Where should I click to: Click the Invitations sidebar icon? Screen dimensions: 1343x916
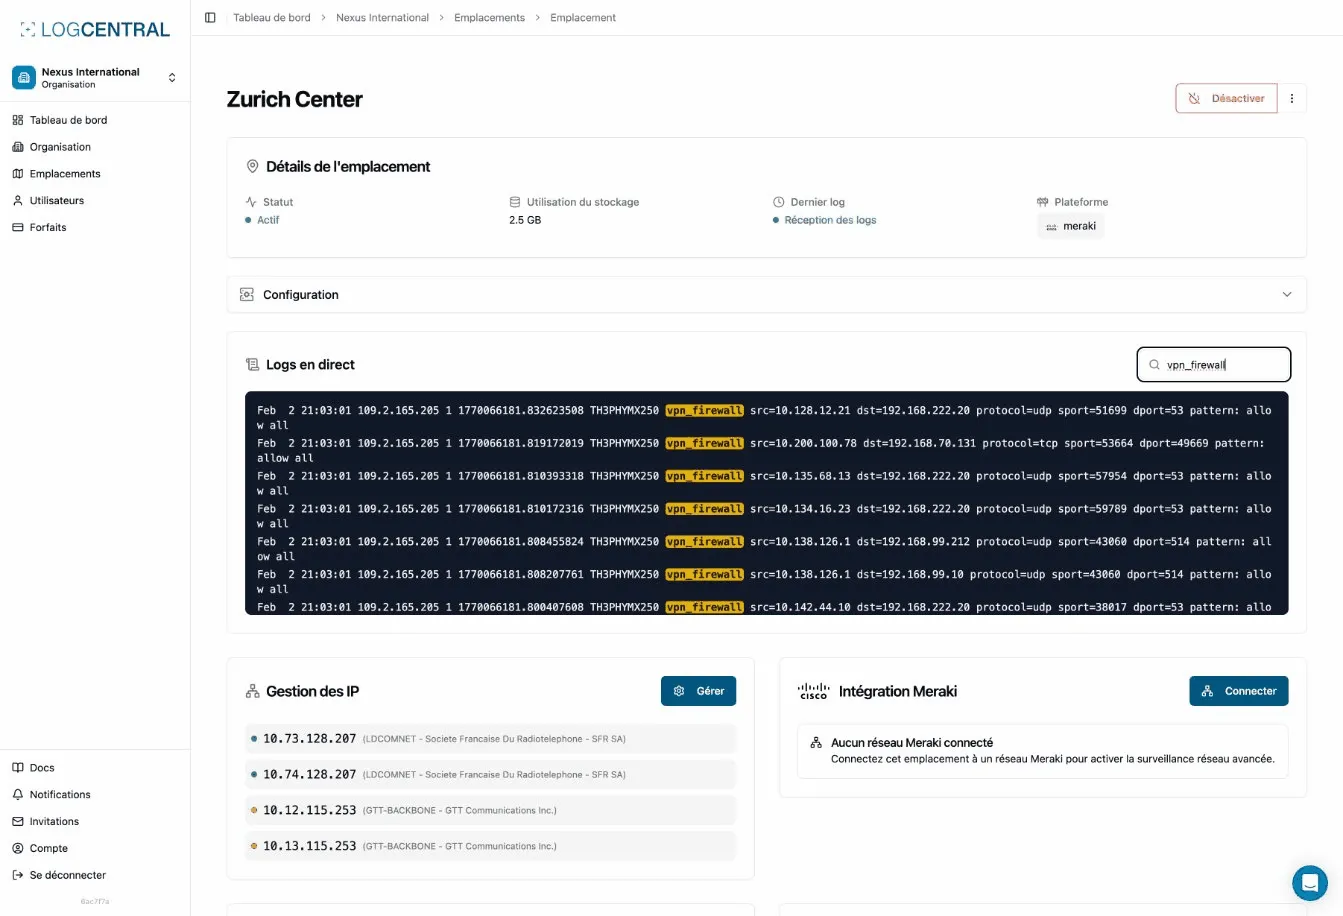18,821
